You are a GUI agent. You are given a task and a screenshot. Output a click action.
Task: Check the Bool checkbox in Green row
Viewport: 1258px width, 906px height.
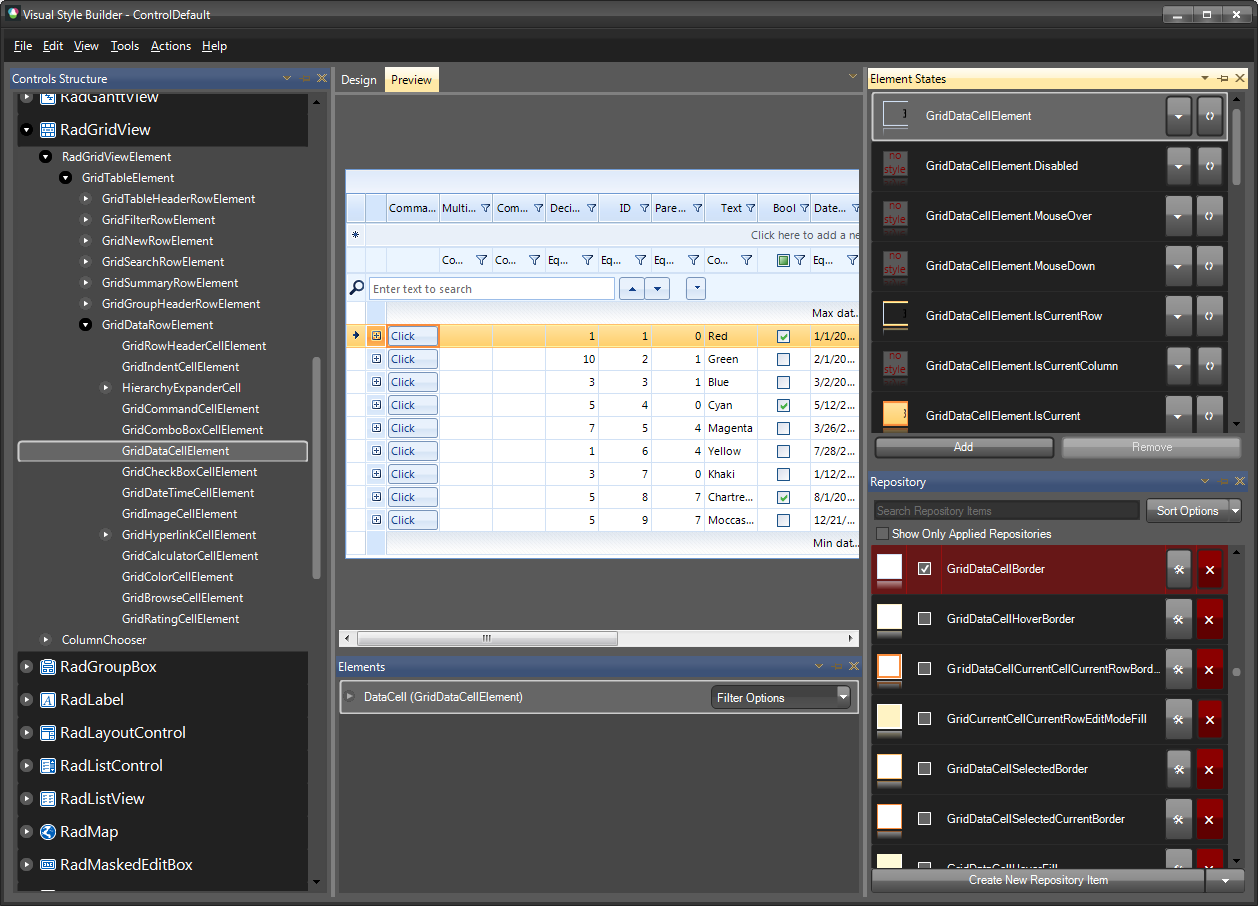[784, 359]
